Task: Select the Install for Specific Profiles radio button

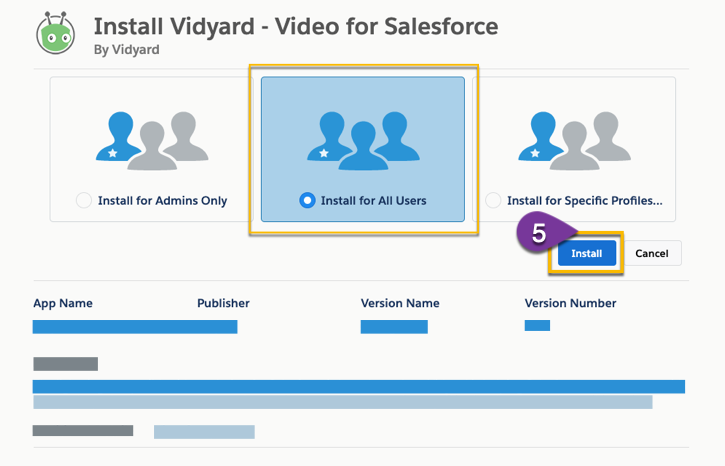Action: (493, 201)
